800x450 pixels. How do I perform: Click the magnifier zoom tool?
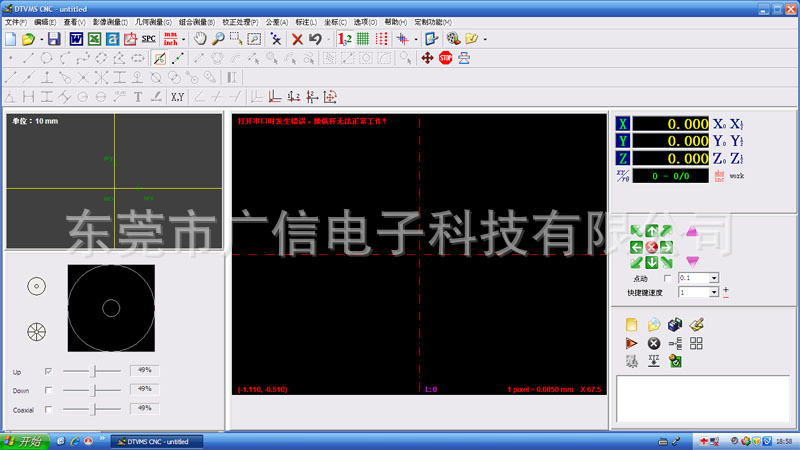point(217,39)
